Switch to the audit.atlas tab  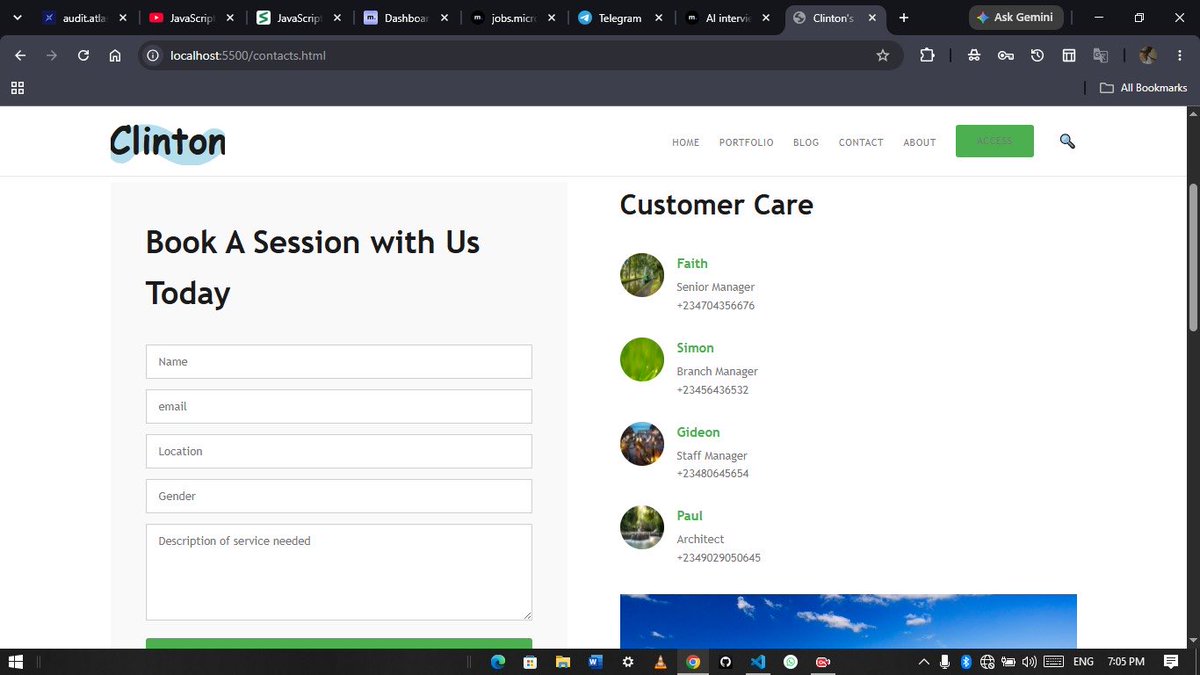pyautogui.click(x=84, y=18)
